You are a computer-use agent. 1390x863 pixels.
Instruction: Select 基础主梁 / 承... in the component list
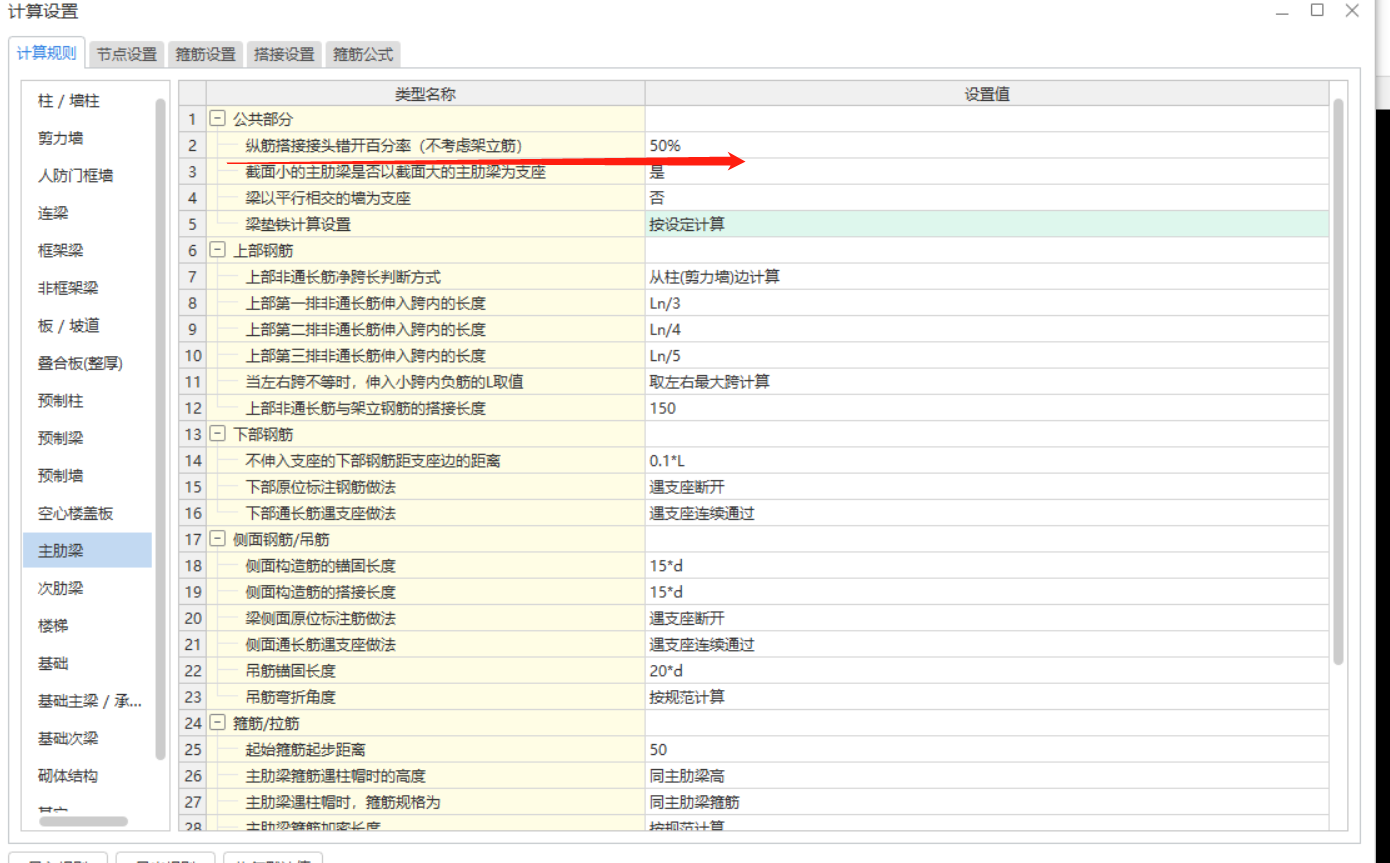click(x=88, y=701)
